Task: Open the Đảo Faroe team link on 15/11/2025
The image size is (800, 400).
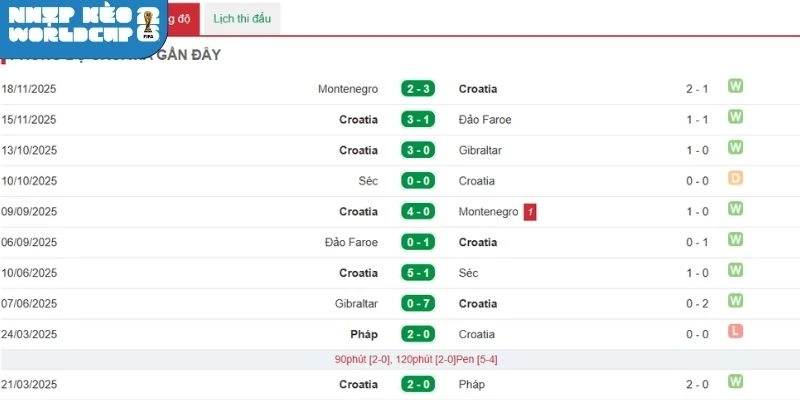Action: coord(485,120)
